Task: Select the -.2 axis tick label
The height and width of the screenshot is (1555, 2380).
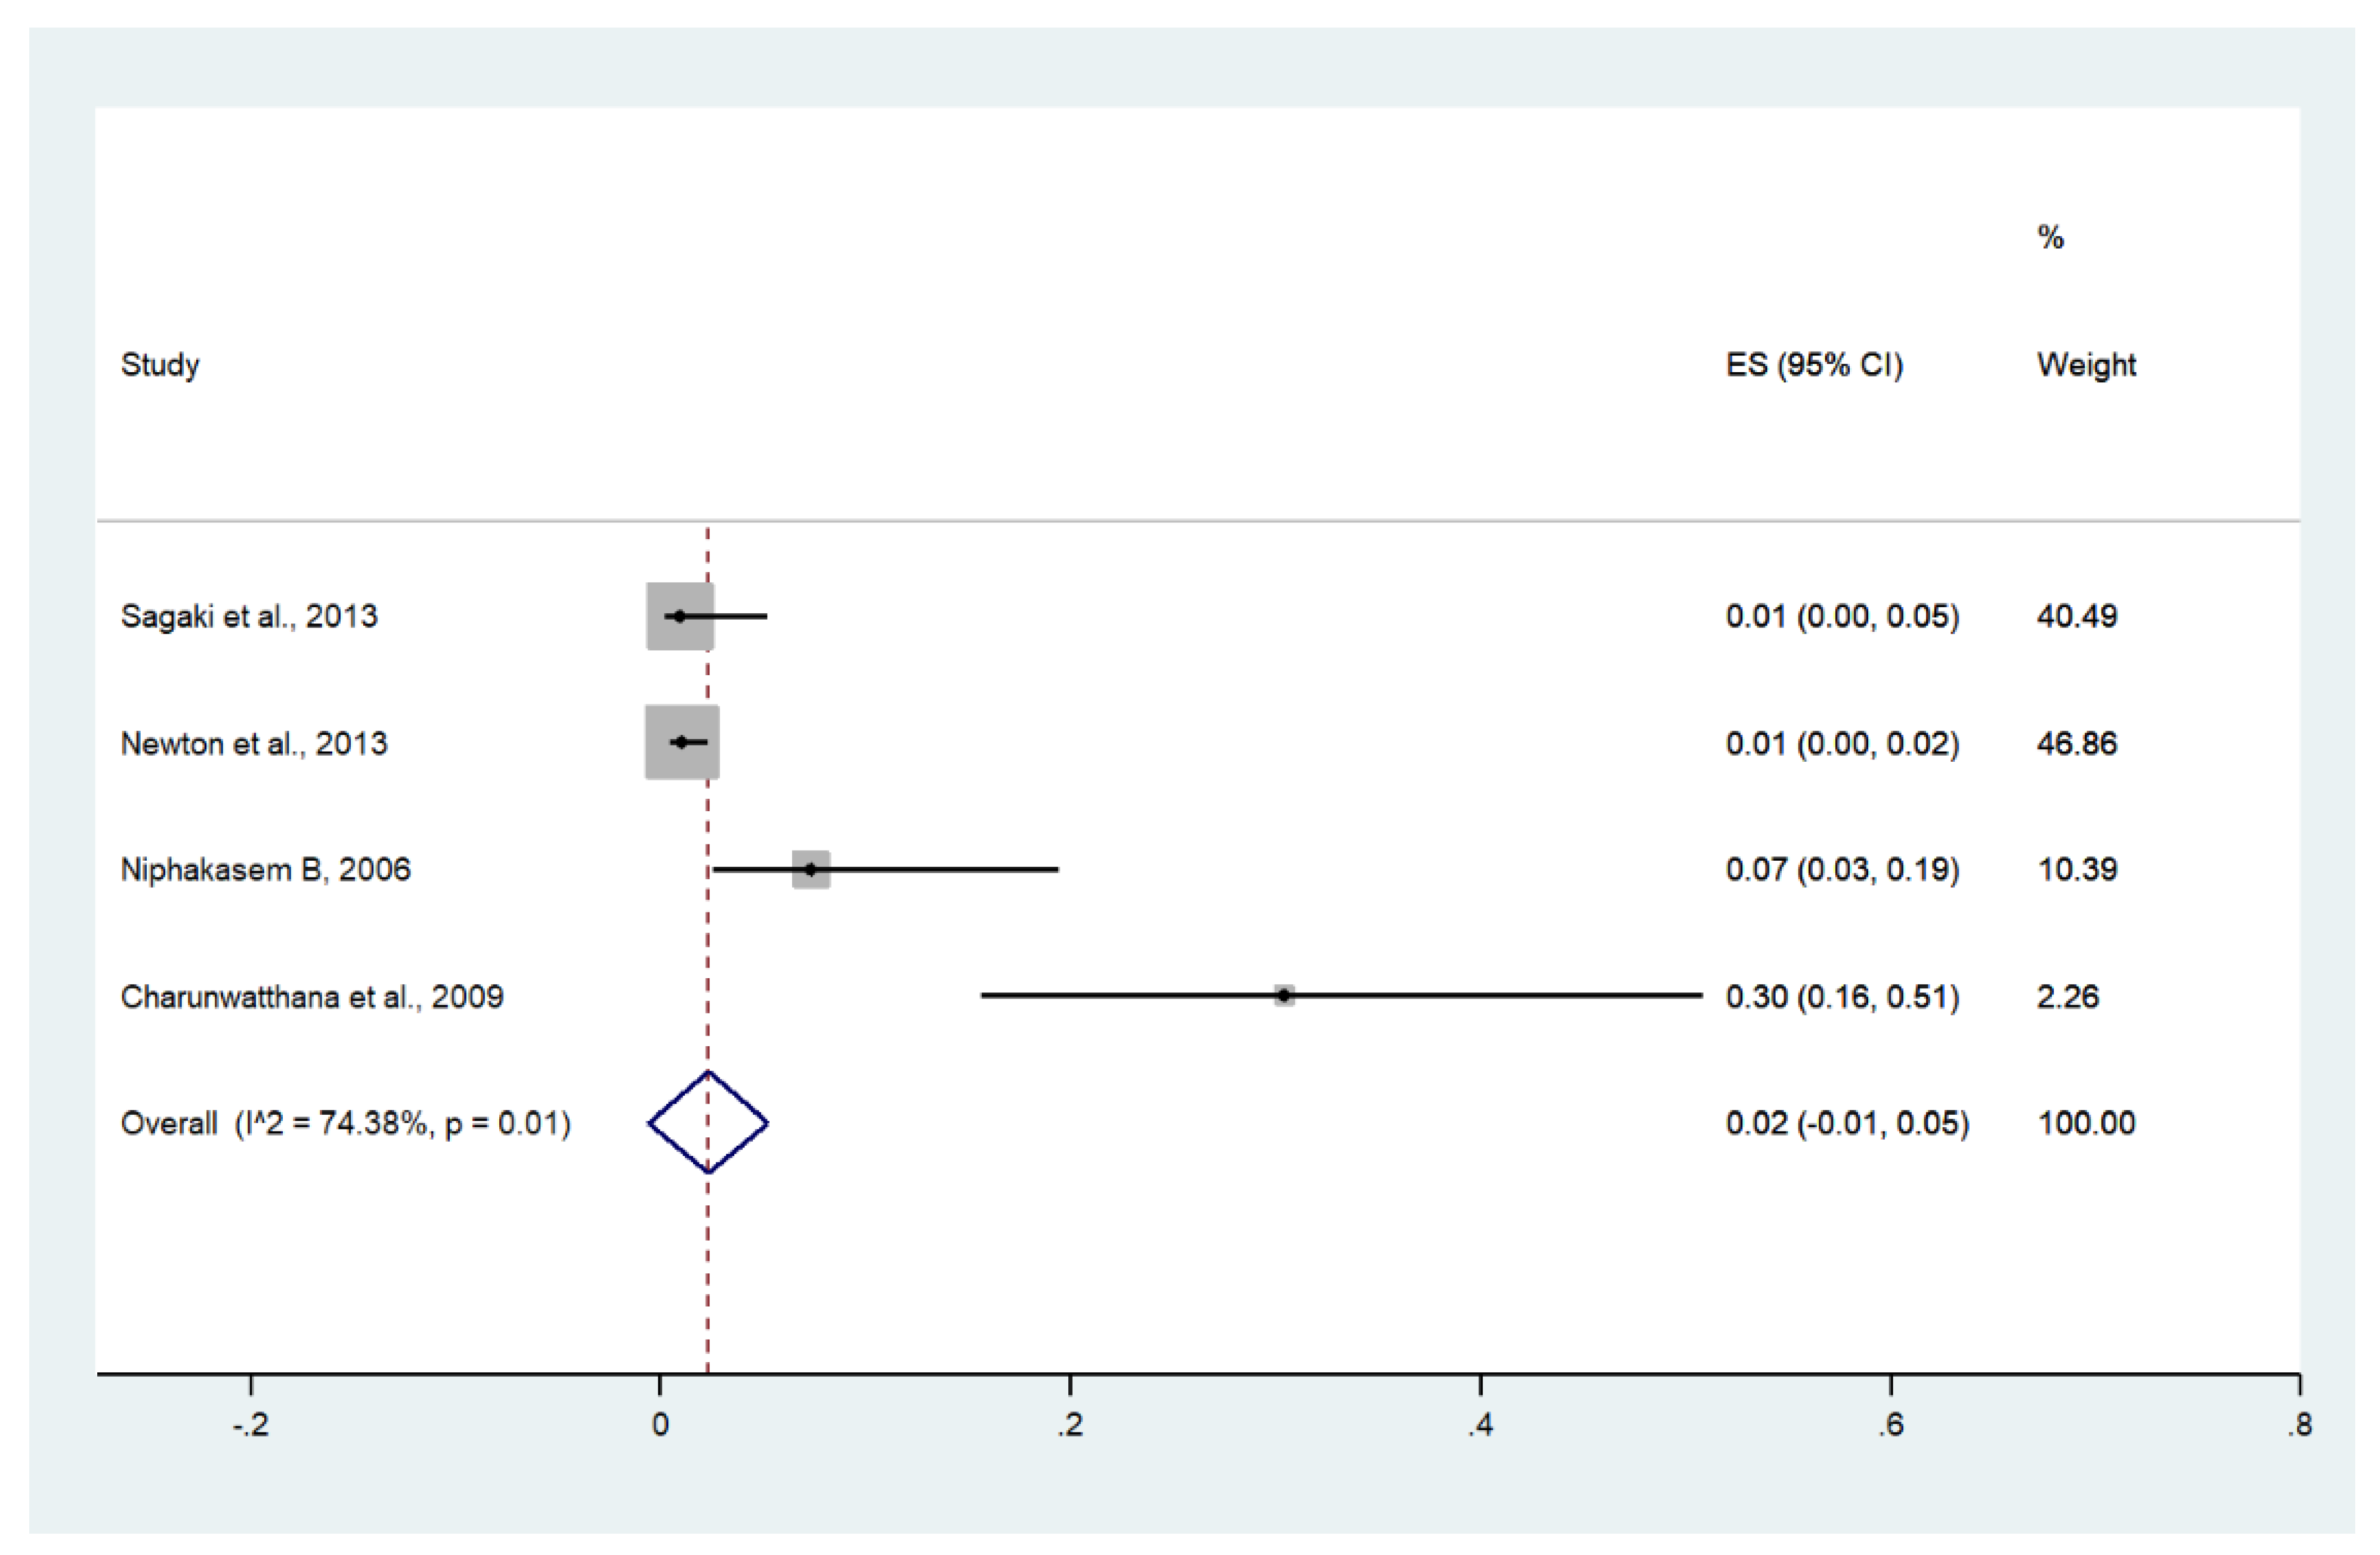Action: tap(250, 1425)
